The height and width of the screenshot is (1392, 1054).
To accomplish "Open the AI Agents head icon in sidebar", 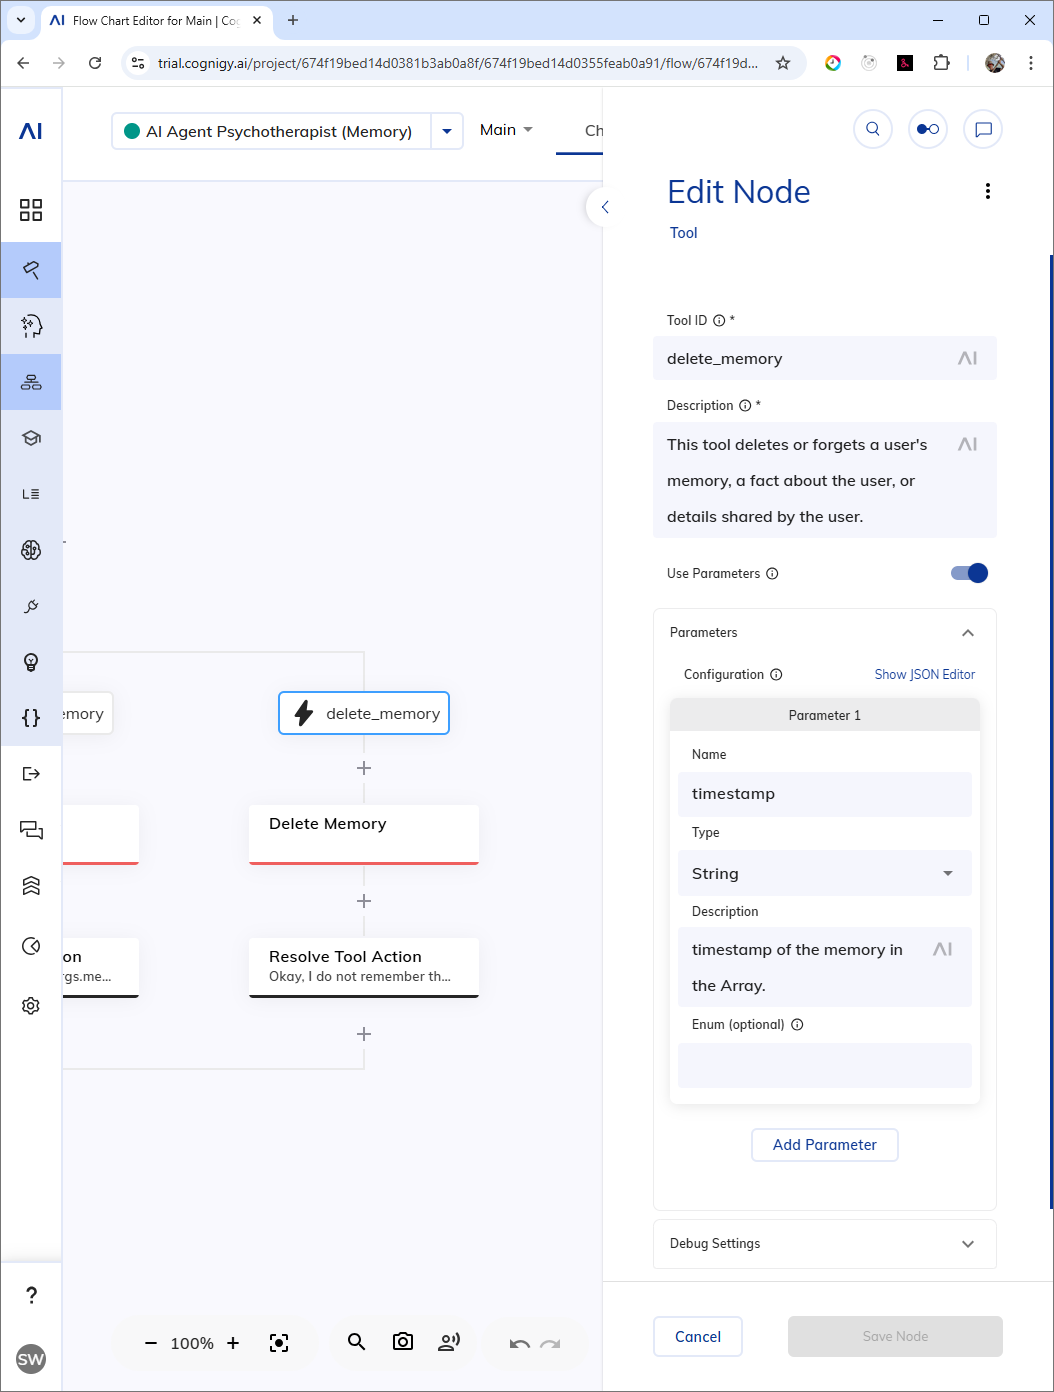I will (31, 326).
